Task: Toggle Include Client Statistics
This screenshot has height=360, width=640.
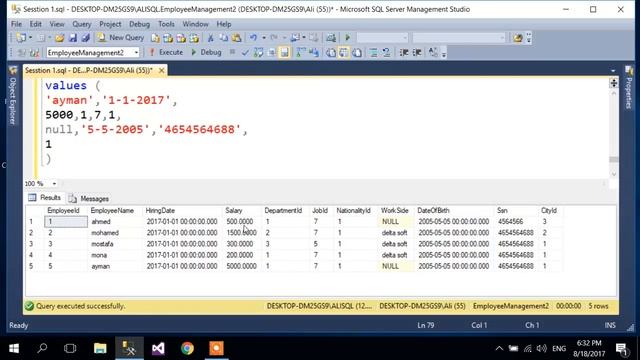Action: 314,53
